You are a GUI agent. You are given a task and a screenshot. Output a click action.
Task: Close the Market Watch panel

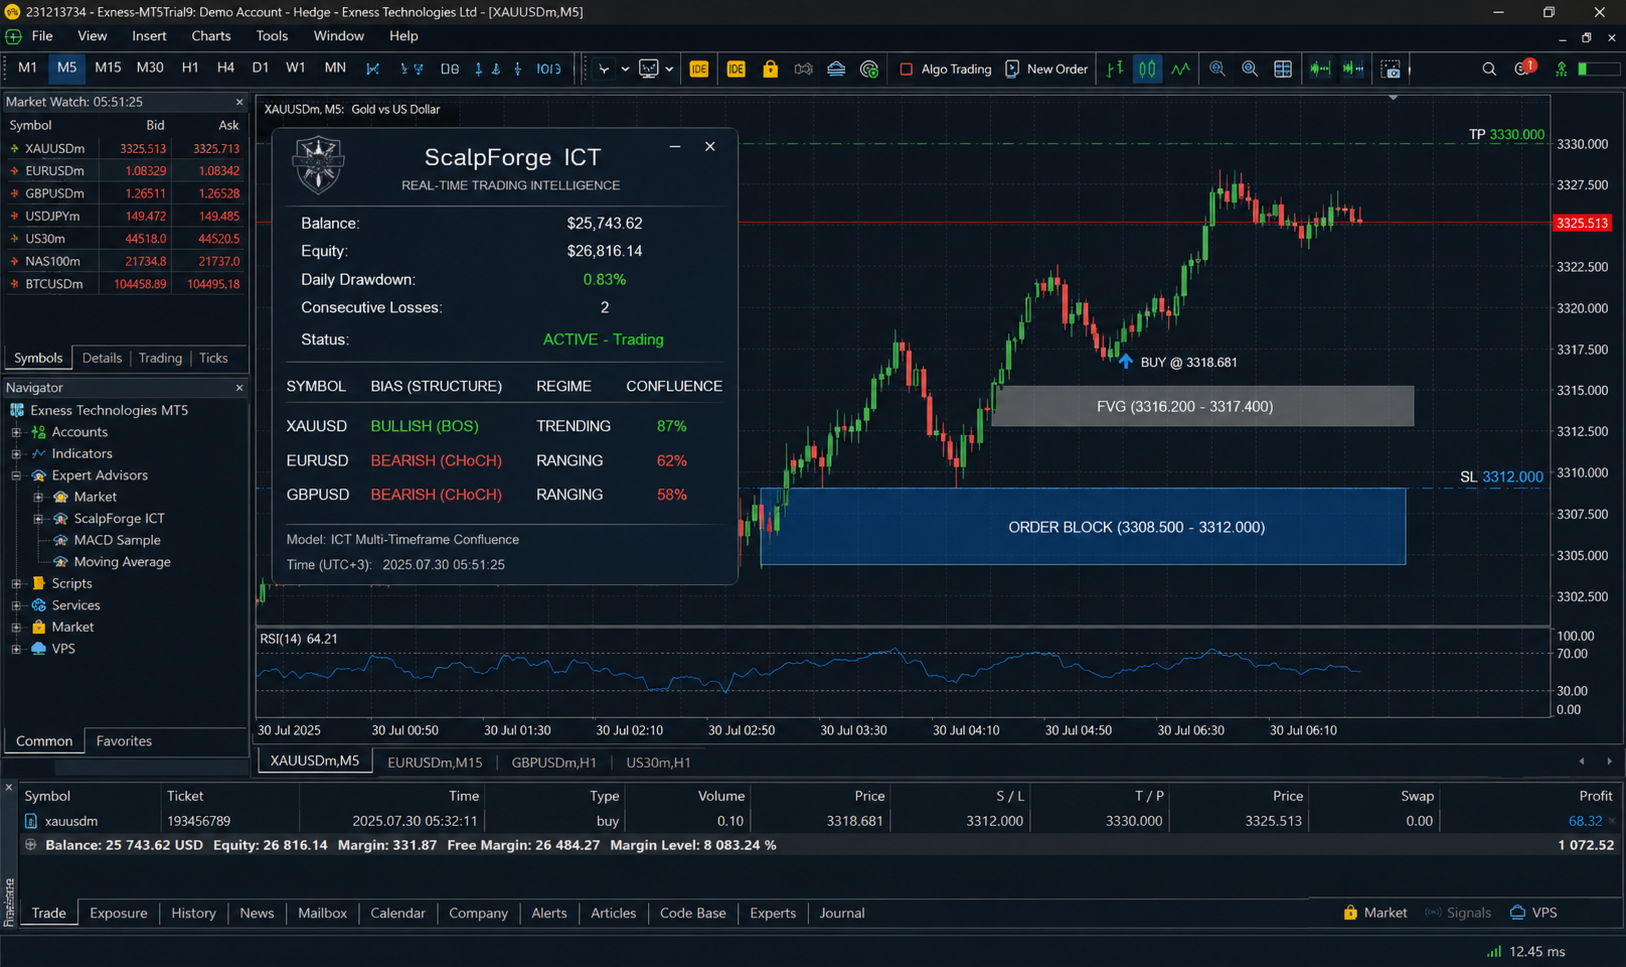(239, 102)
